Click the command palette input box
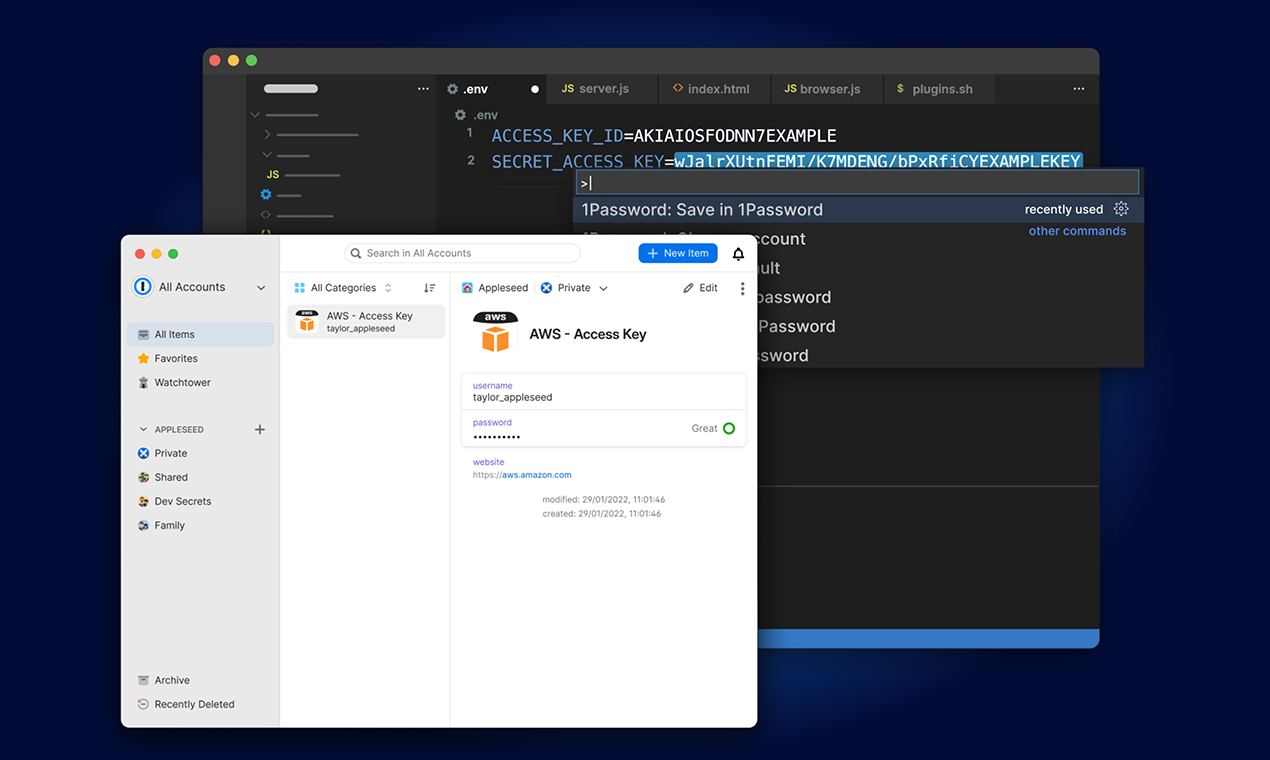1270x760 pixels. click(858, 182)
